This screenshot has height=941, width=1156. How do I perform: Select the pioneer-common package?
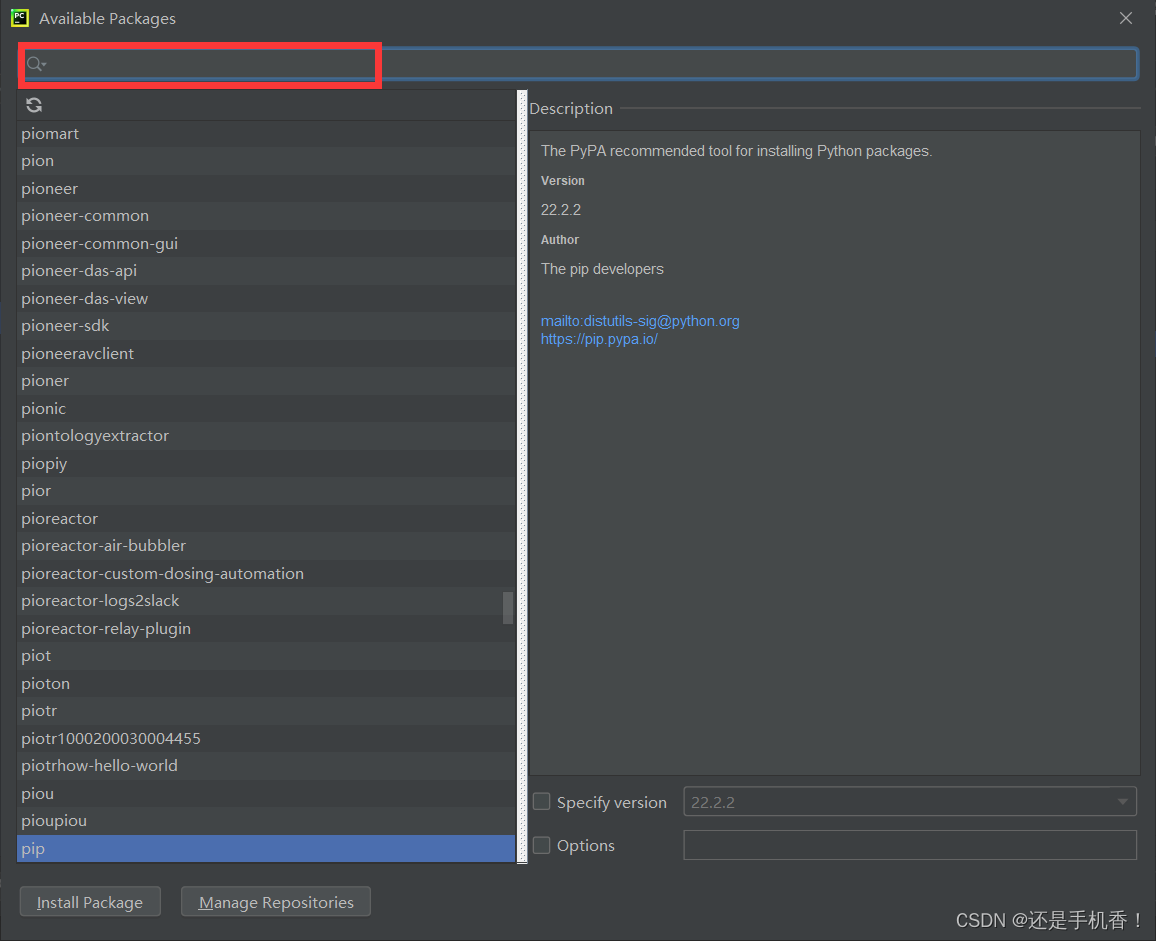pyautogui.click(x=266, y=216)
